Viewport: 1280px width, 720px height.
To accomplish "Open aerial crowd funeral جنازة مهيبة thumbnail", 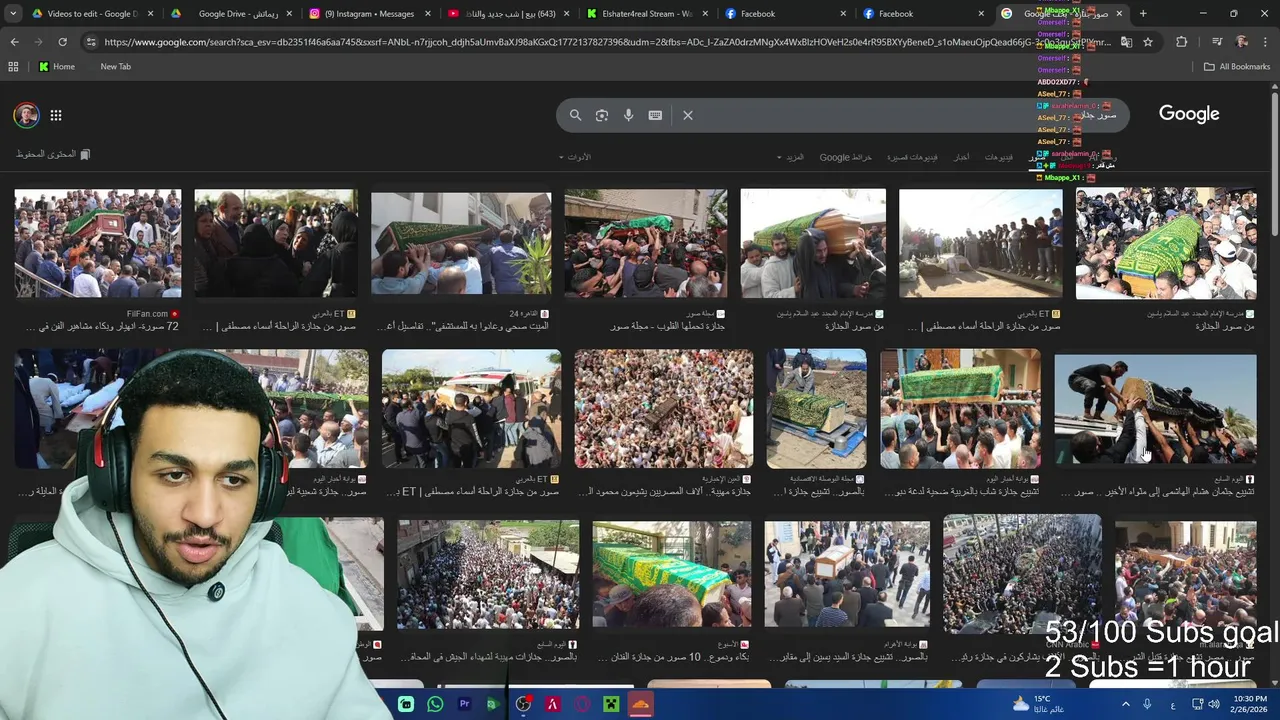I will coord(664,408).
